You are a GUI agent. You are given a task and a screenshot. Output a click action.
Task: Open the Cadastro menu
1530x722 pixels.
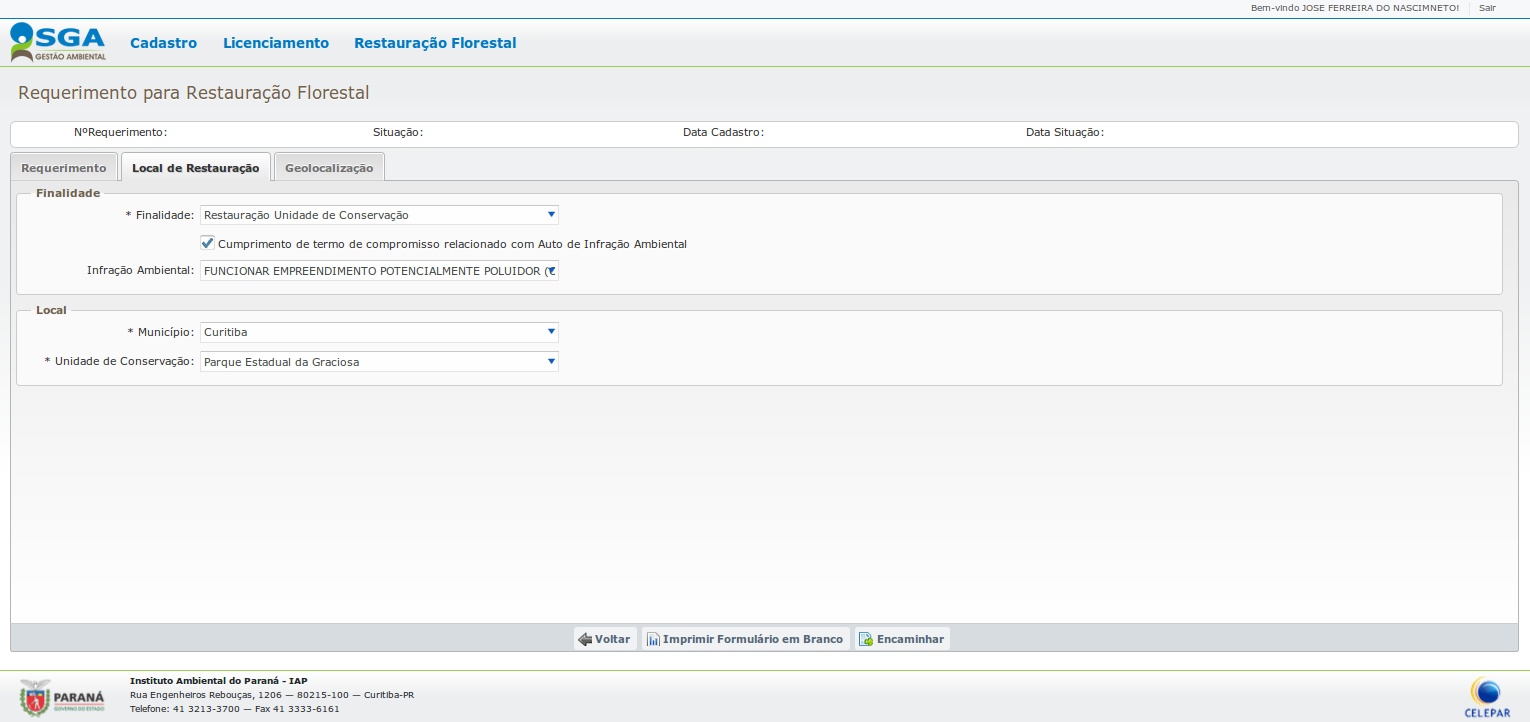164,43
